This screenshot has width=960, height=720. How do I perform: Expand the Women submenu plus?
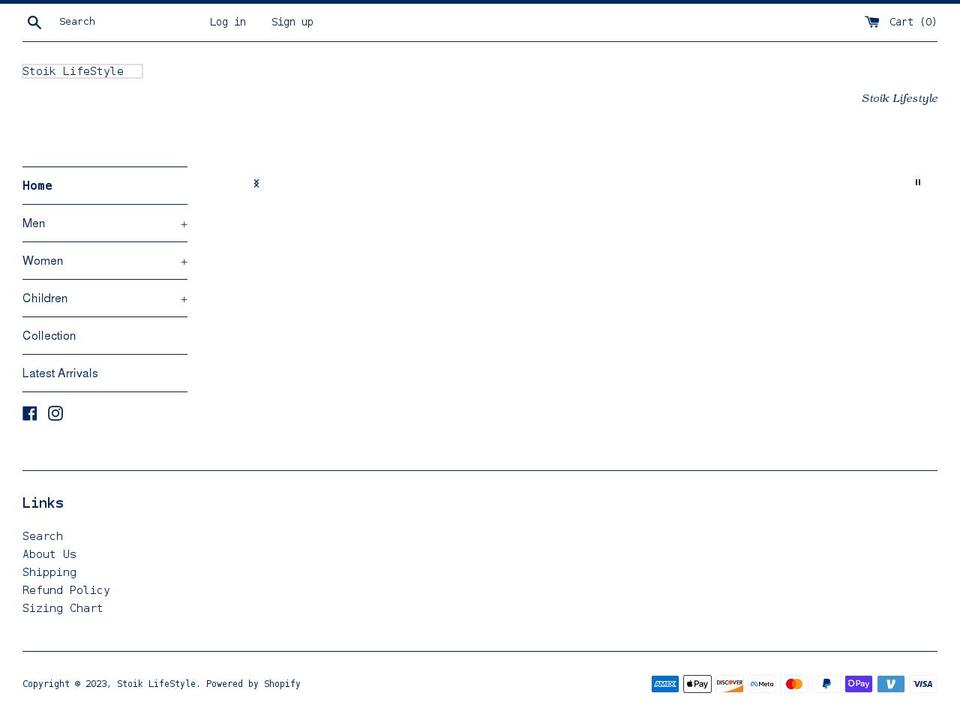pyautogui.click(x=184, y=262)
